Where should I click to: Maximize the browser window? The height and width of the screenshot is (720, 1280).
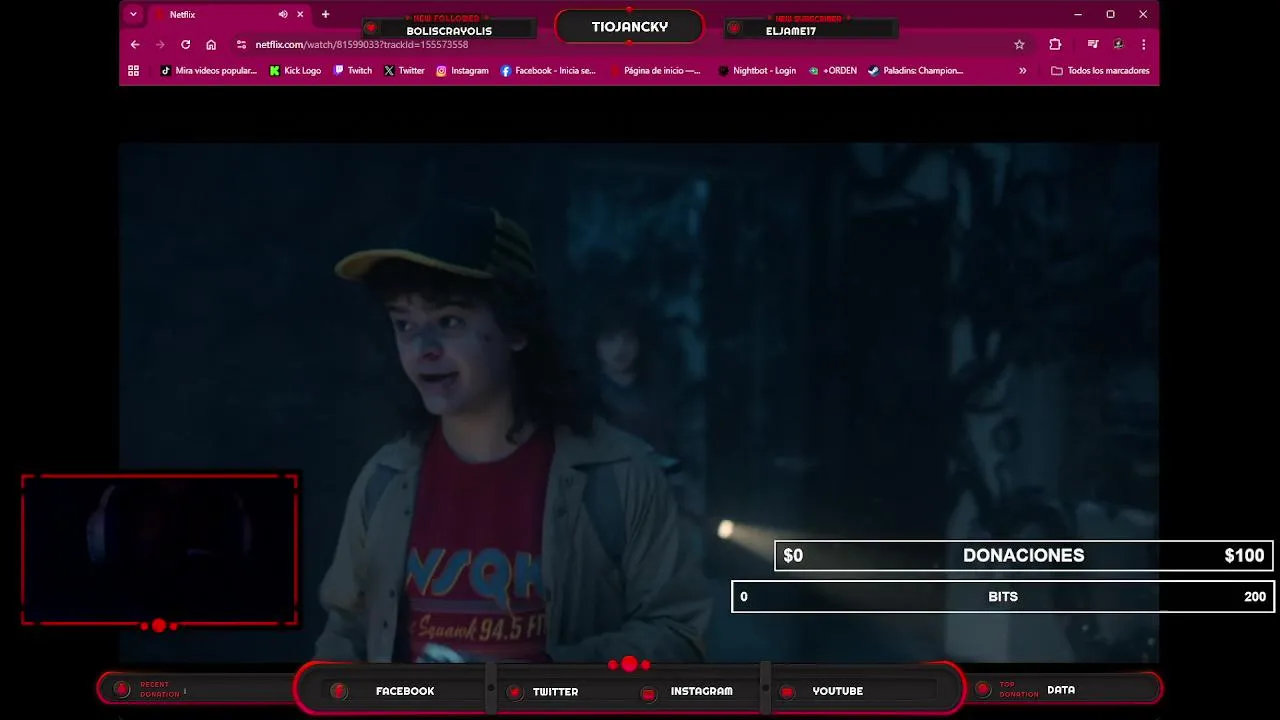(1110, 15)
